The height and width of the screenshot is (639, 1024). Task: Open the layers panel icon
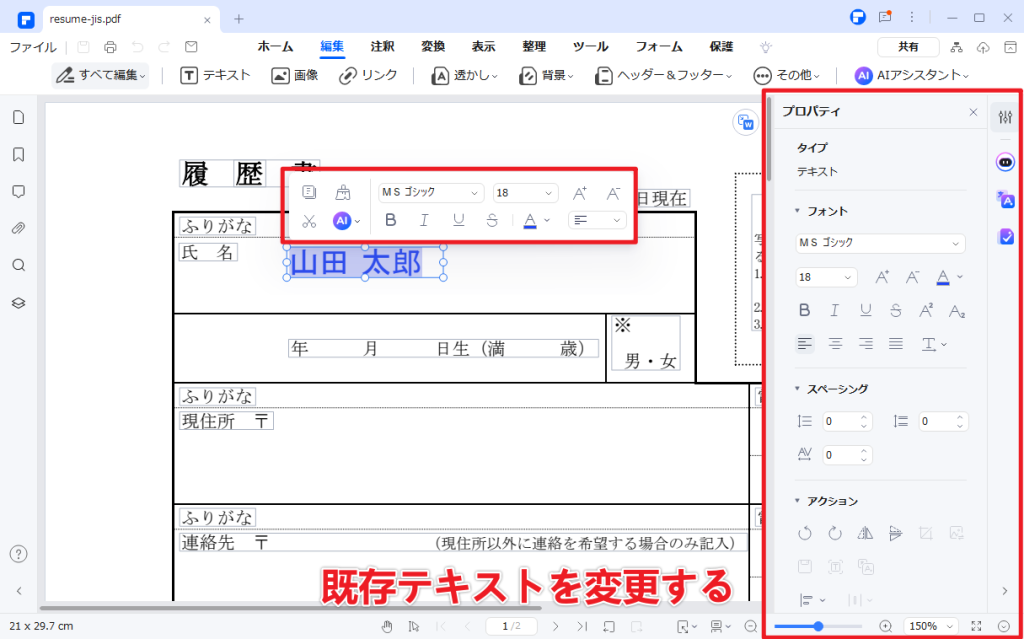[x=18, y=302]
